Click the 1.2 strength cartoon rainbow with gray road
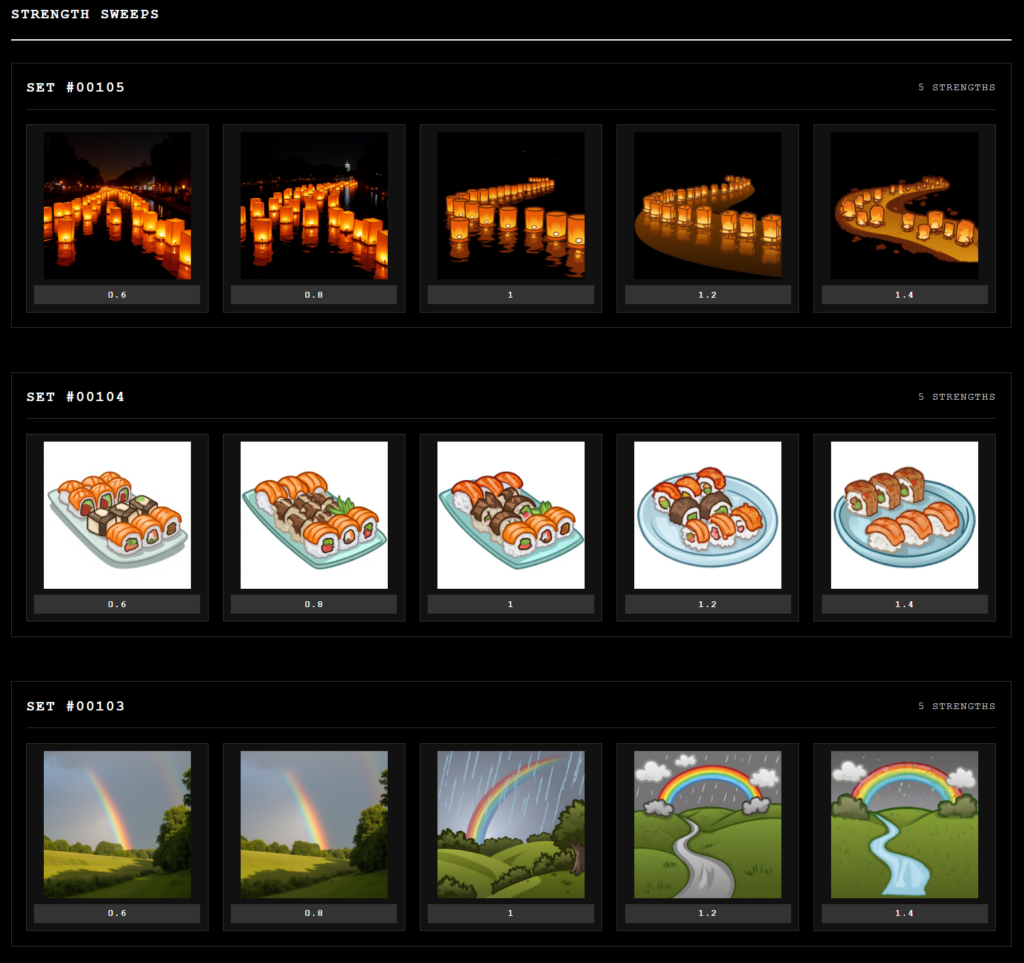This screenshot has height=963, width=1024. point(707,824)
